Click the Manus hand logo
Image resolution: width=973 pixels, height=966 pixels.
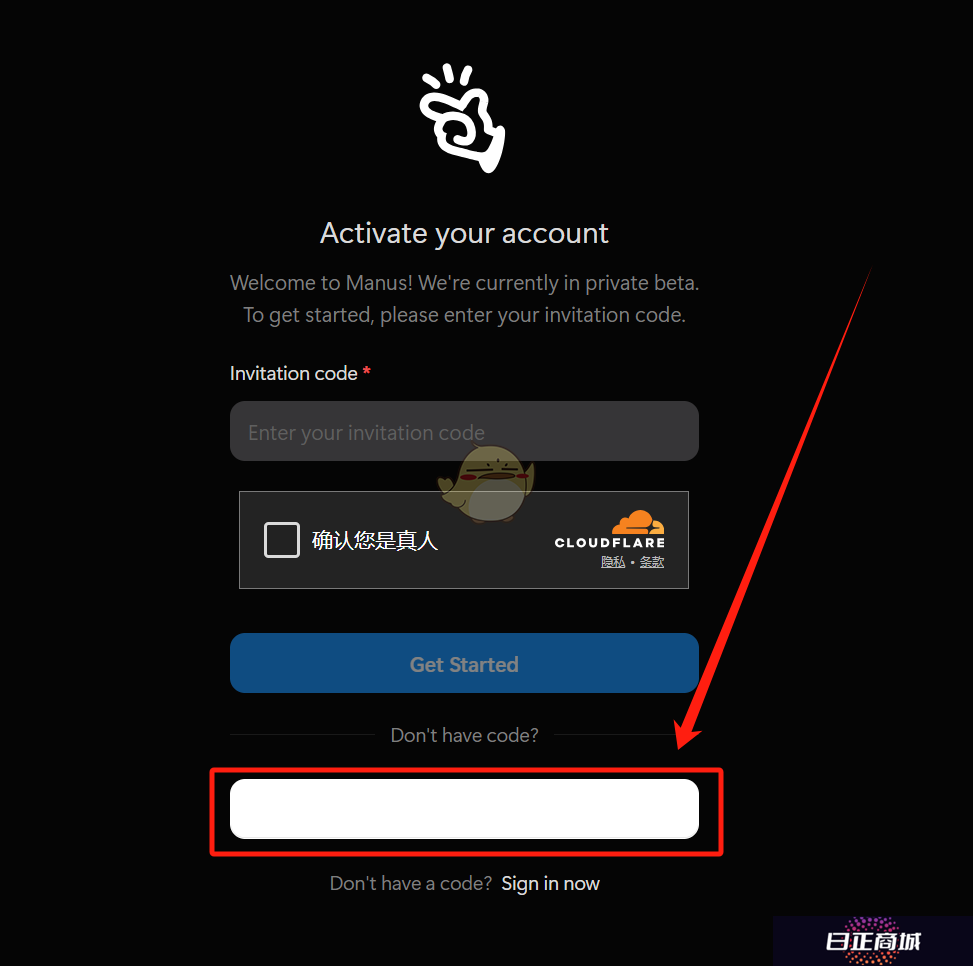pos(462,118)
